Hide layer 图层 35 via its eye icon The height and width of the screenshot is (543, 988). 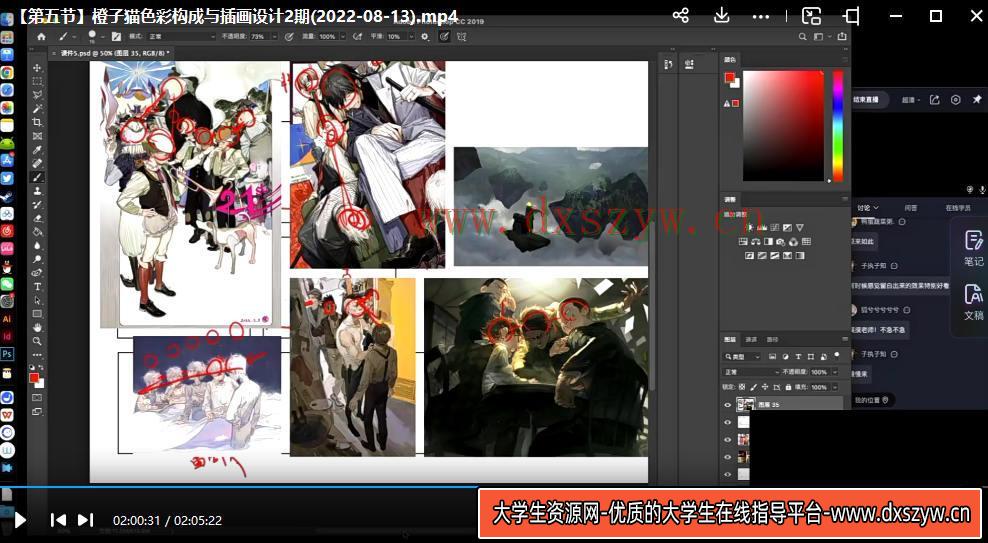pos(728,405)
